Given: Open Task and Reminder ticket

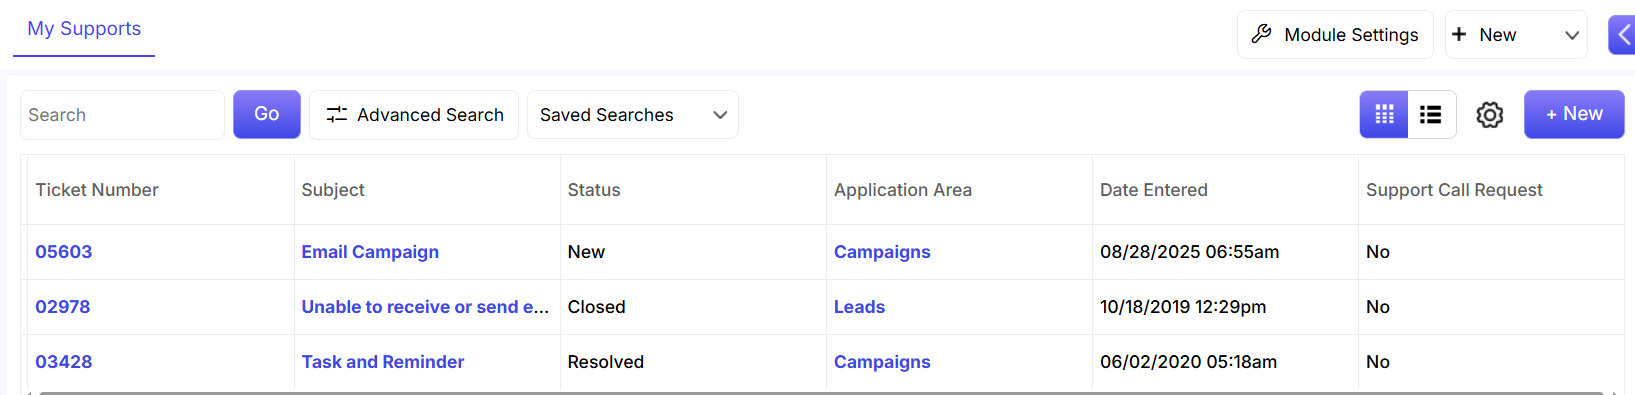Looking at the screenshot, I should [x=383, y=362].
